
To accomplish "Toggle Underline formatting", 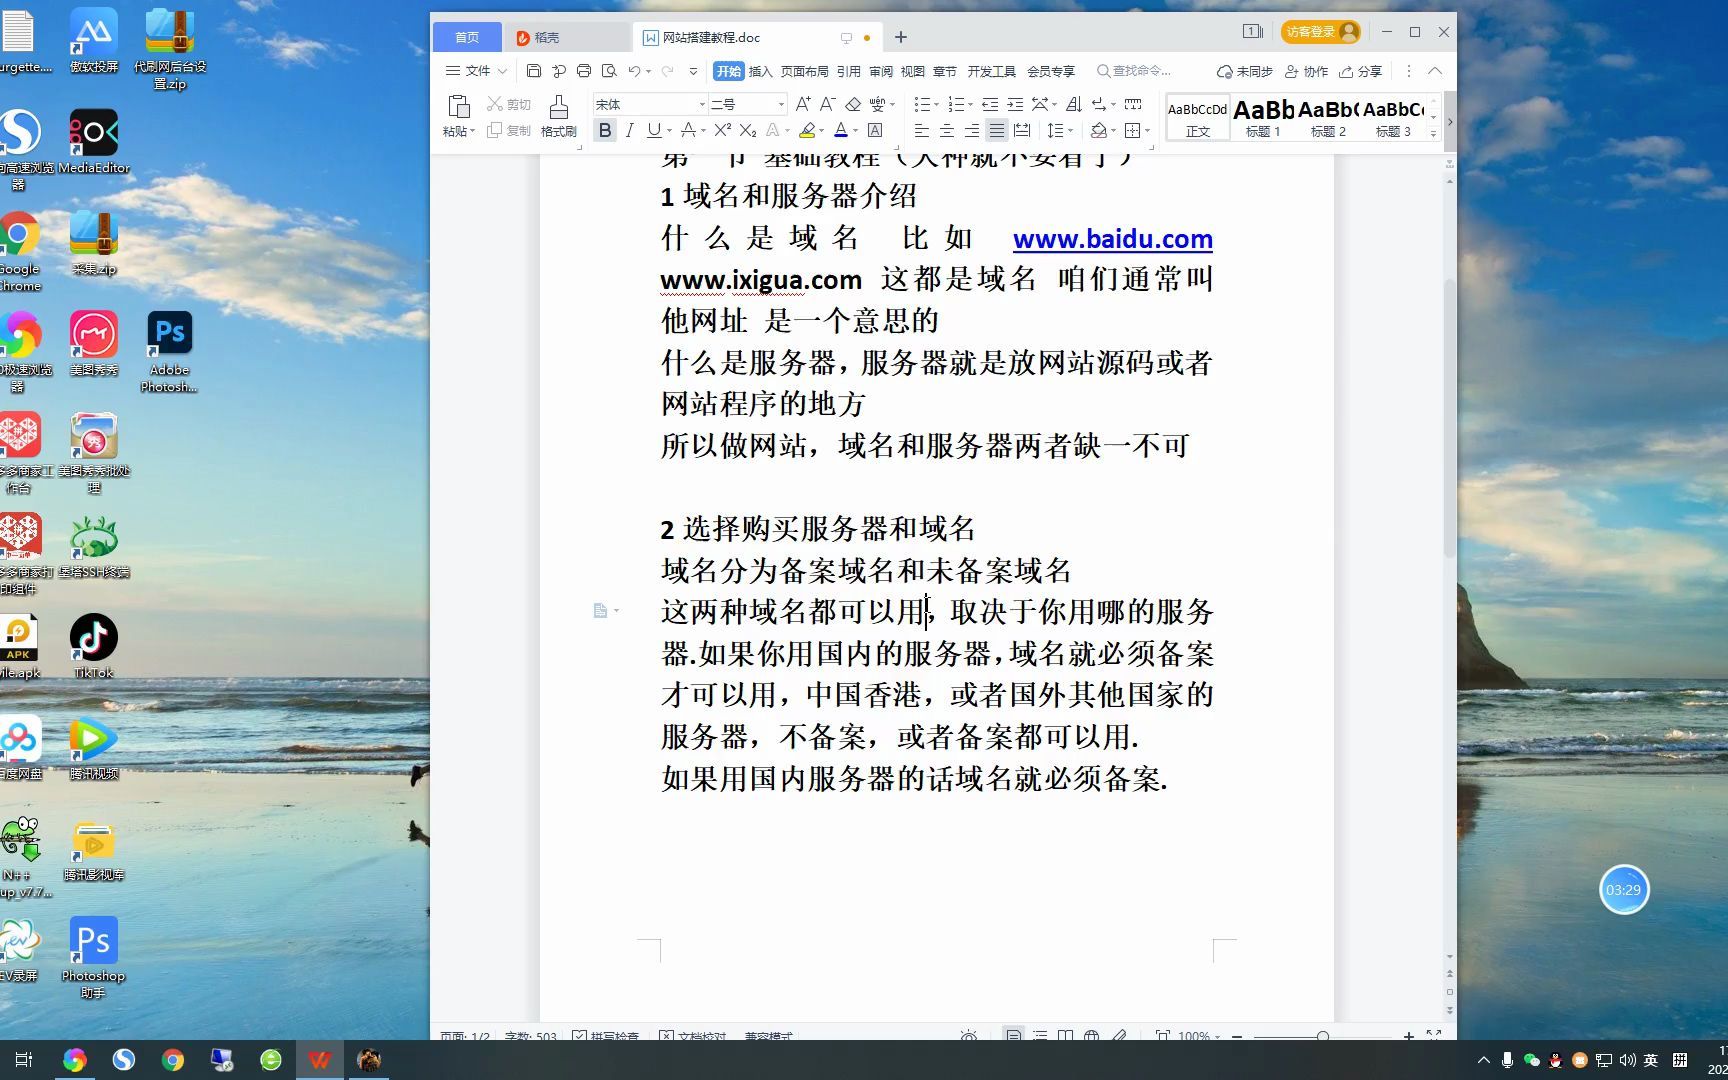I will click(654, 130).
